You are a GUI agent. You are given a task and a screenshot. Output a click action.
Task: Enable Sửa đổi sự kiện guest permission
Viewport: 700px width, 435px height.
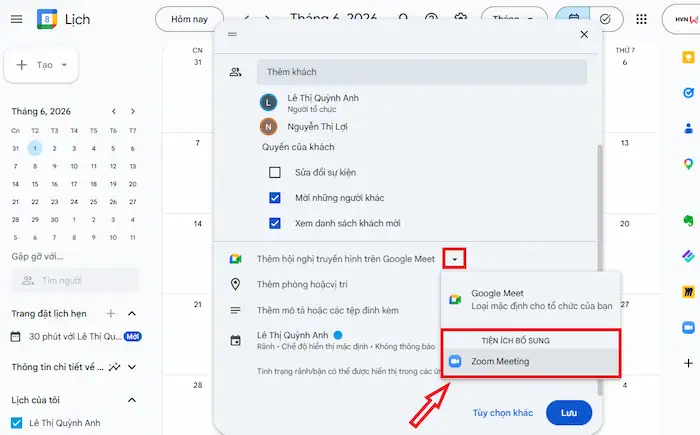(275, 172)
